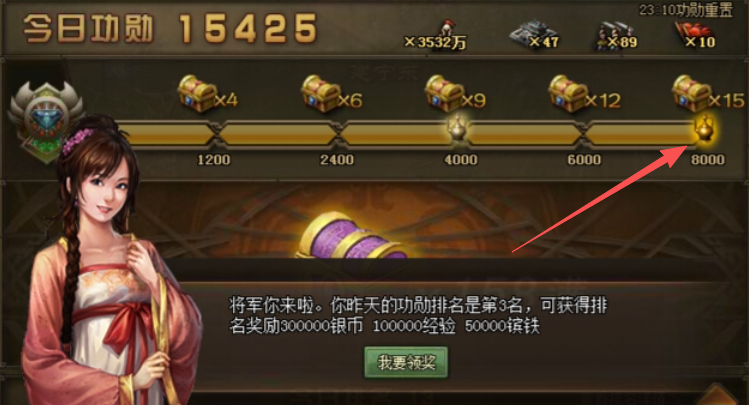Click the 今日功勋 15425 score display
The width and height of the screenshot is (749, 405).
click(x=170, y=28)
